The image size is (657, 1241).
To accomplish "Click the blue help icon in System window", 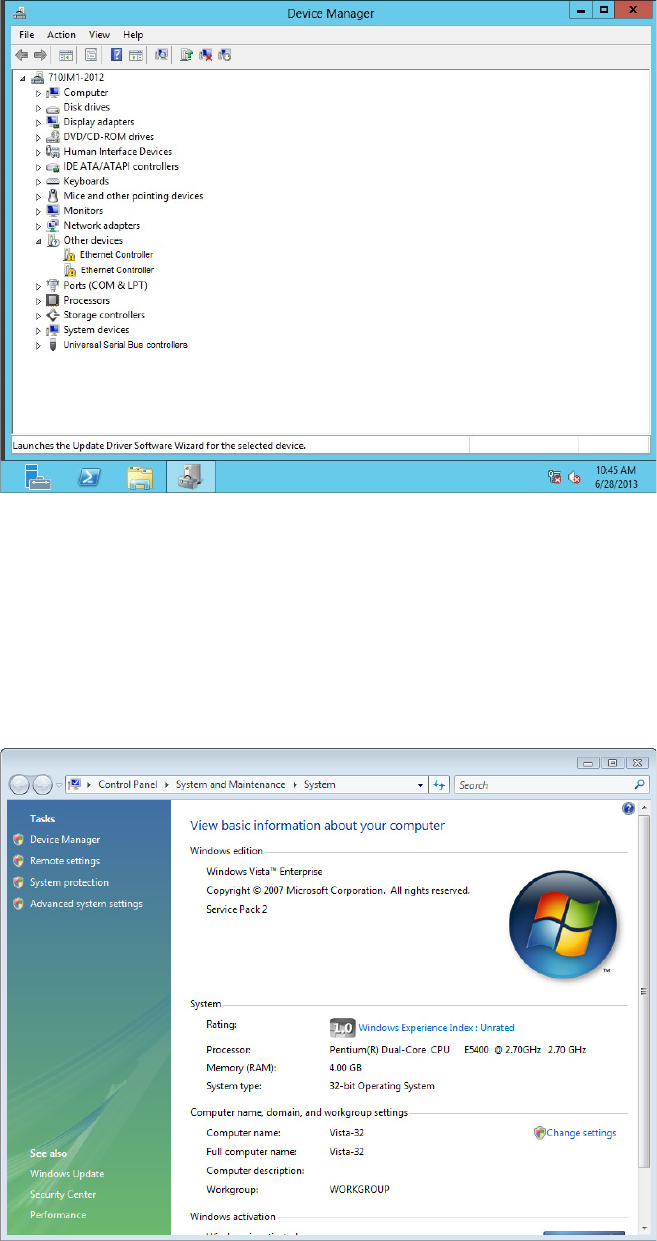I will tap(628, 808).
